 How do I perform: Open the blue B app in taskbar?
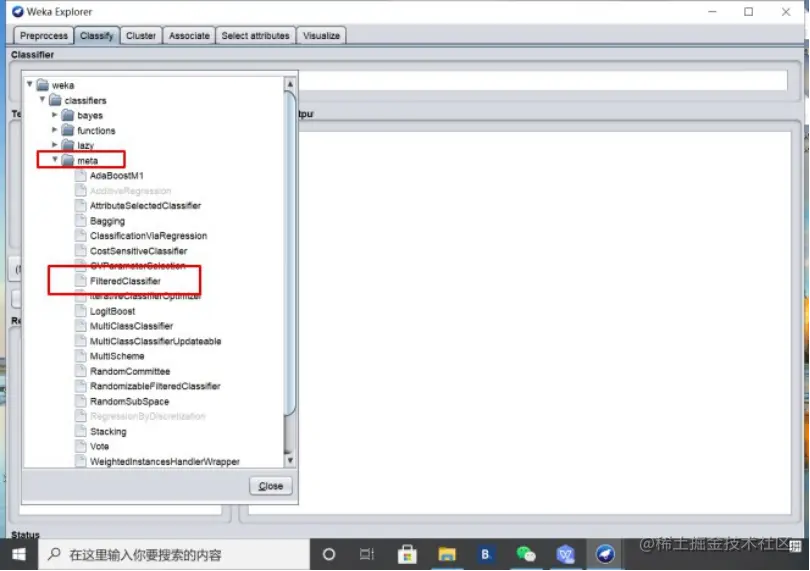pyautogui.click(x=486, y=555)
